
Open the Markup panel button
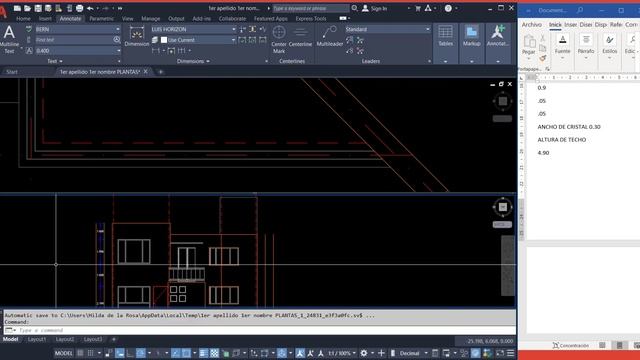pos(471,43)
